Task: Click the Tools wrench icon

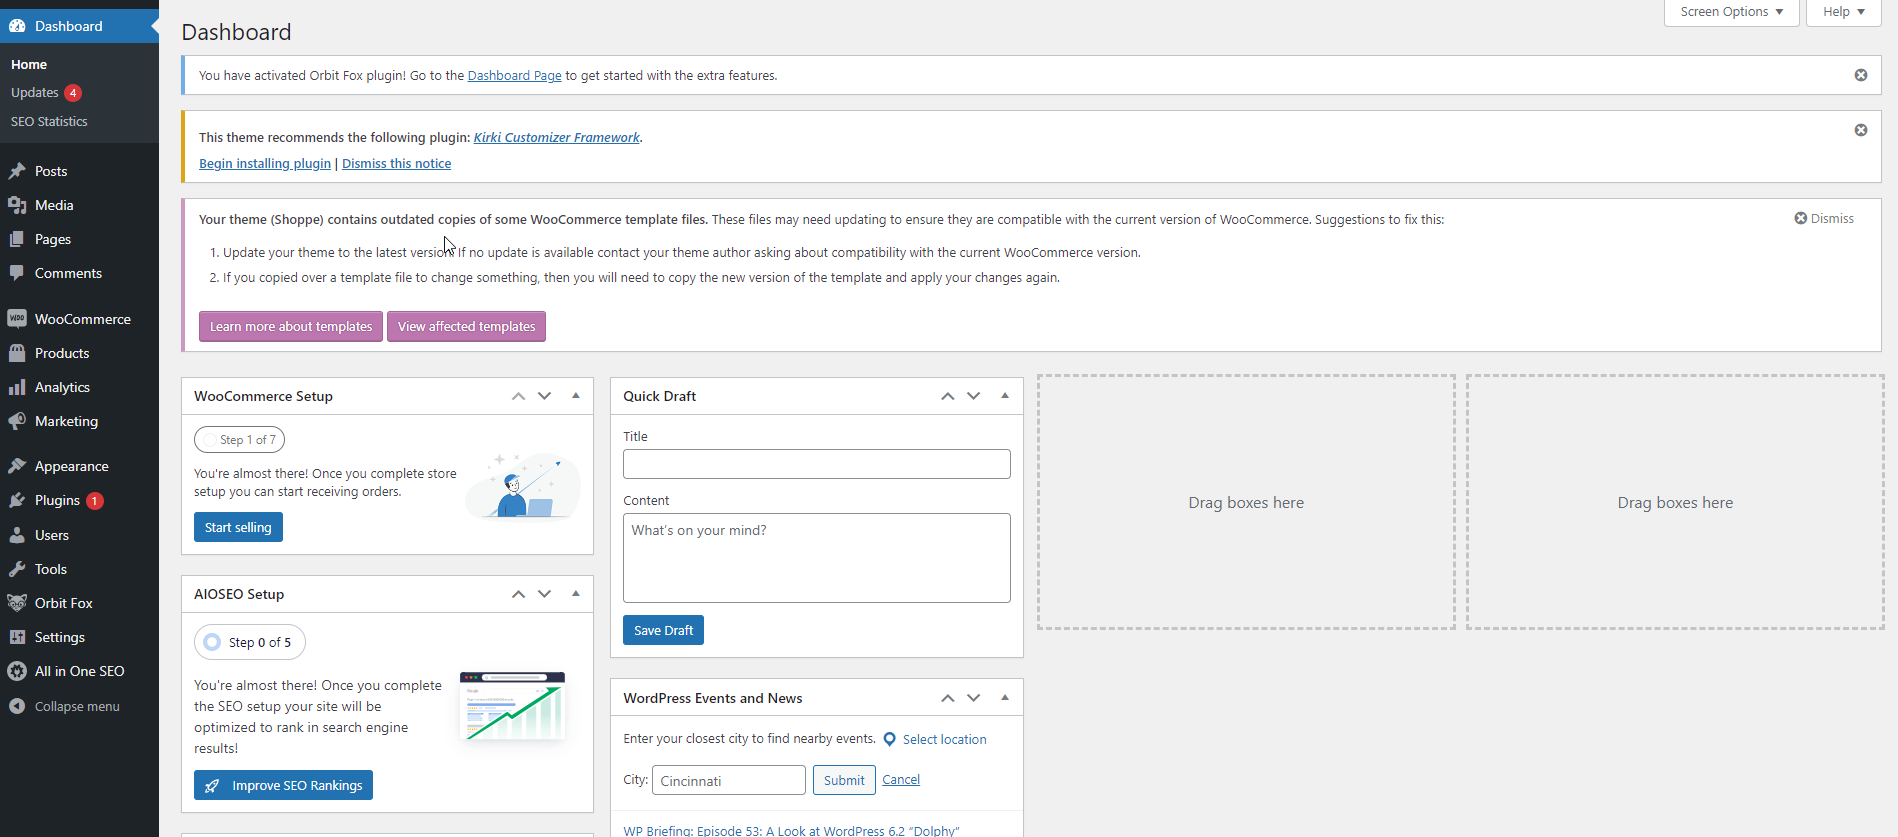Action: tap(17, 569)
